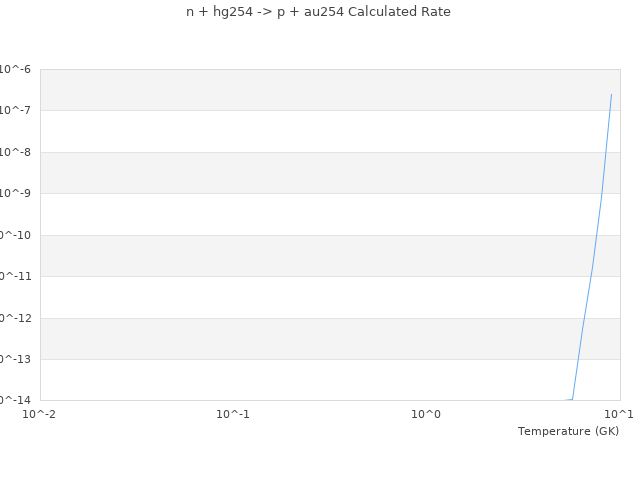Click the 10^-6 y-axis tick label
Viewport: 640px width, 480px height.
[x=15, y=69]
